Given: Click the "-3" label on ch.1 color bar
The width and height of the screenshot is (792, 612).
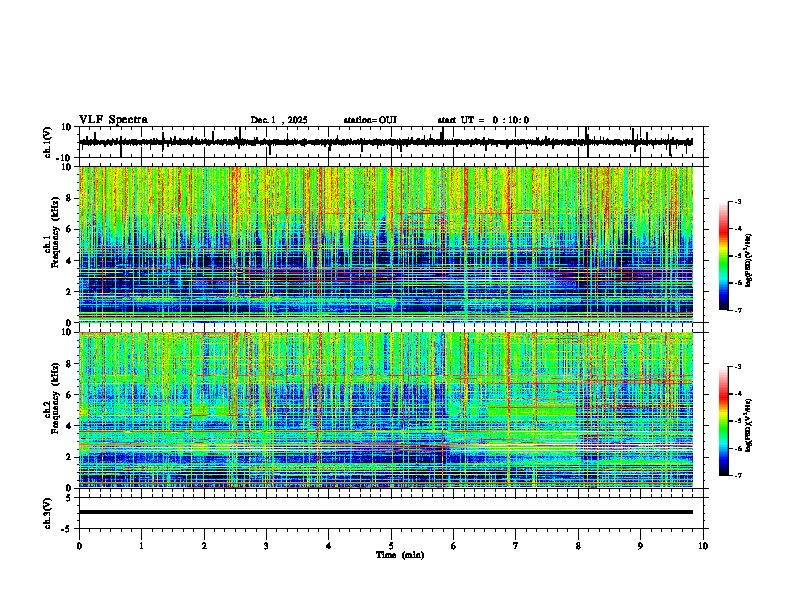Looking at the screenshot, I should (x=737, y=201).
